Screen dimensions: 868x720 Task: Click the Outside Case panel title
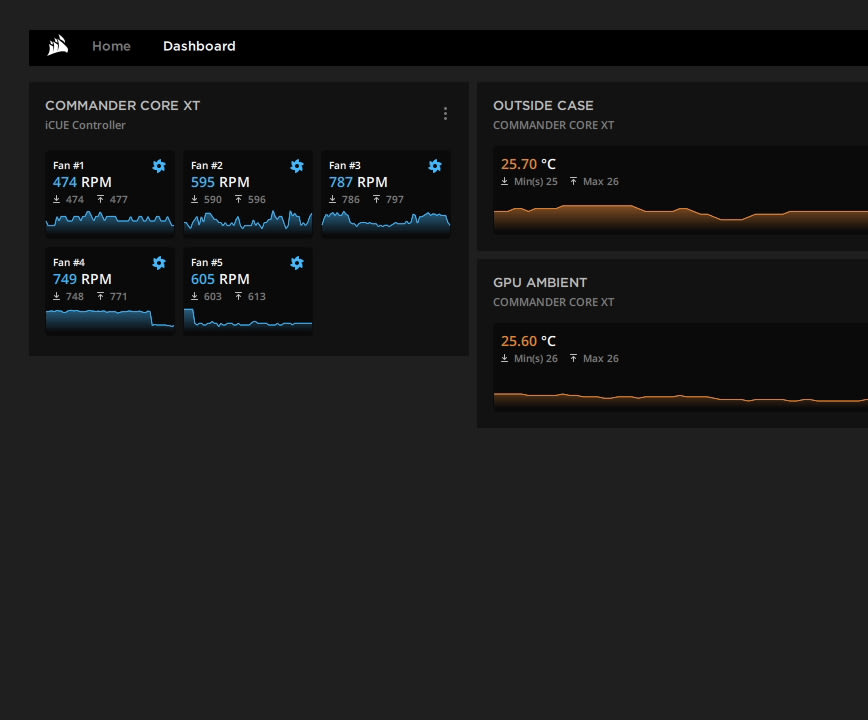[543, 105]
